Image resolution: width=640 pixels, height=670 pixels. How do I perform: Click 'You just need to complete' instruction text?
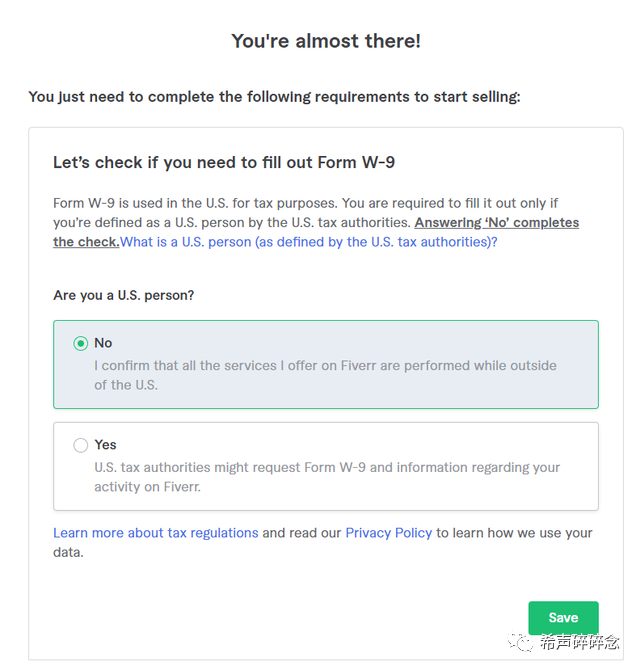point(275,97)
